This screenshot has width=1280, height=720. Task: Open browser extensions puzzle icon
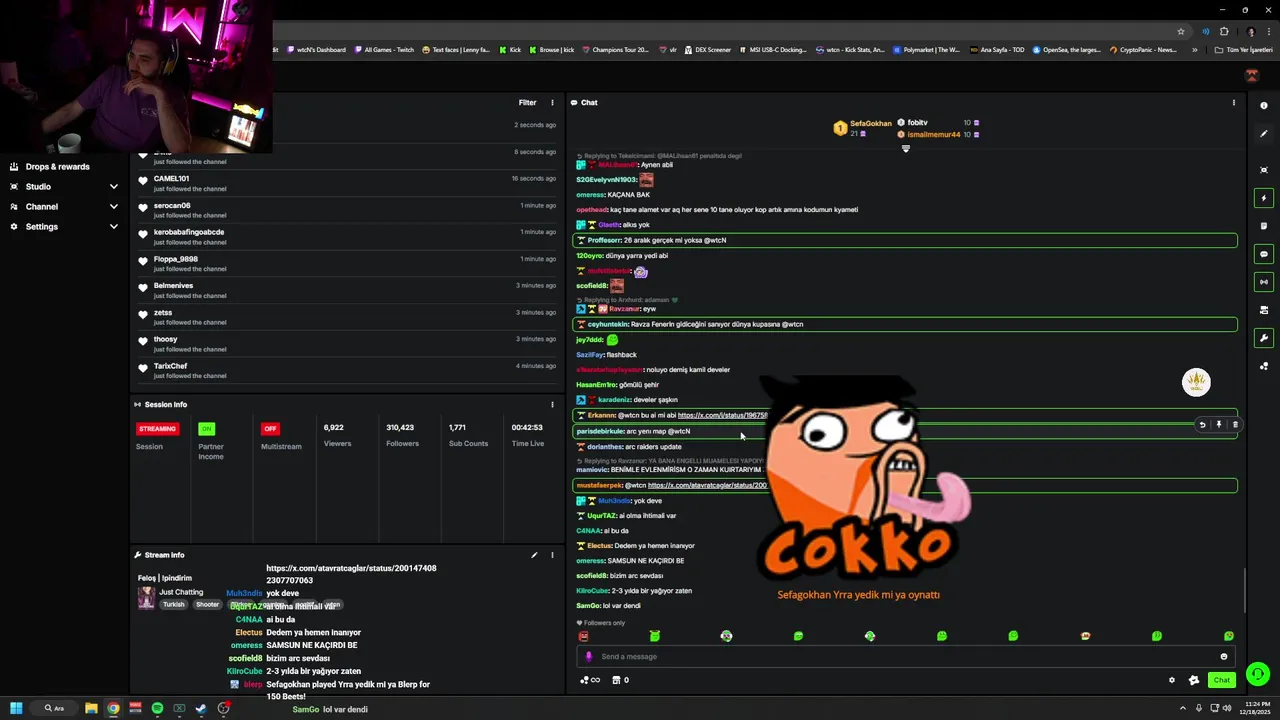[x=1224, y=31]
